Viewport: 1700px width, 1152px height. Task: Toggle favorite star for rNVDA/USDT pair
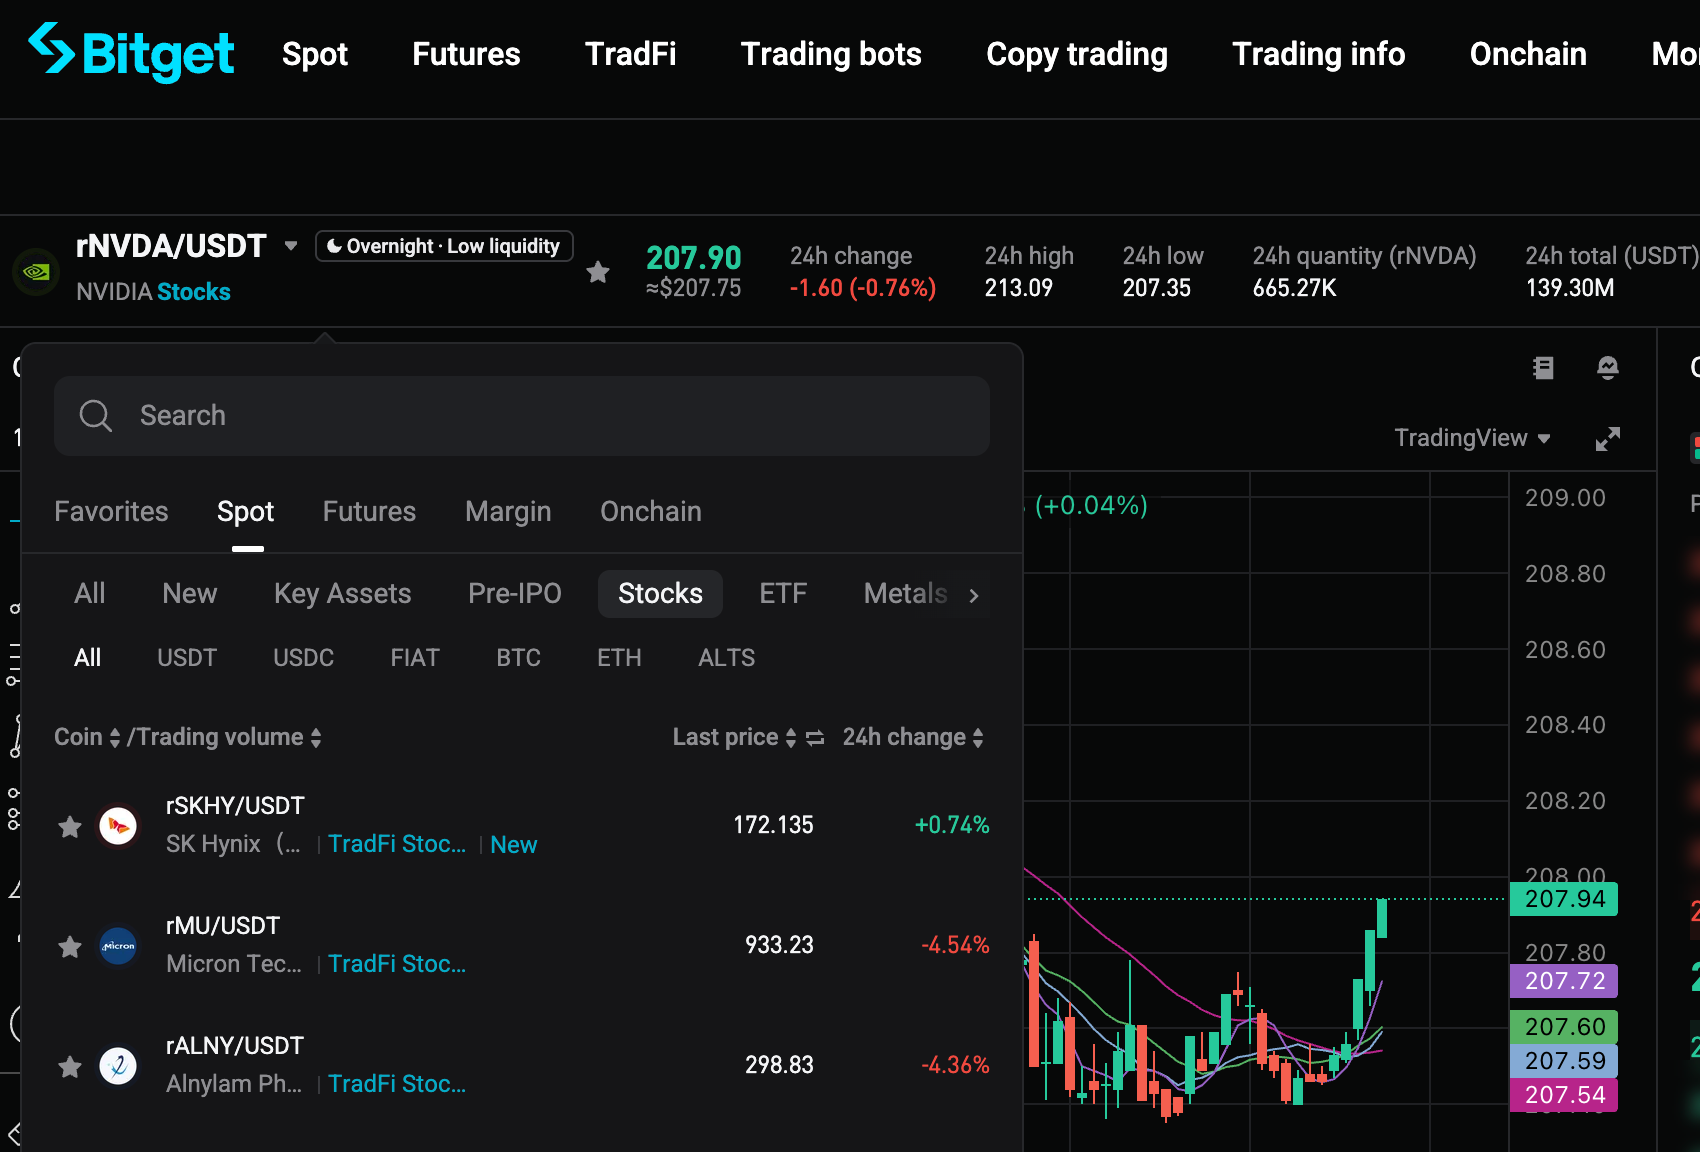pyautogui.click(x=598, y=272)
